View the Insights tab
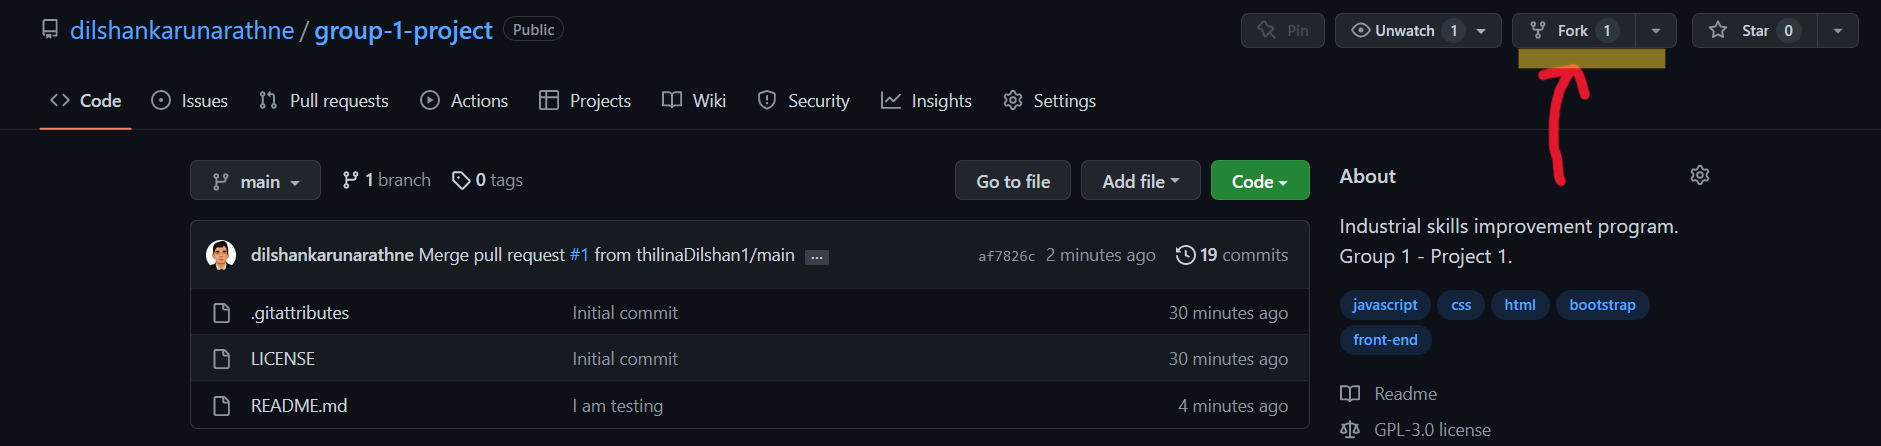The height and width of the screenshot is (446, 1881). point(926,100)
